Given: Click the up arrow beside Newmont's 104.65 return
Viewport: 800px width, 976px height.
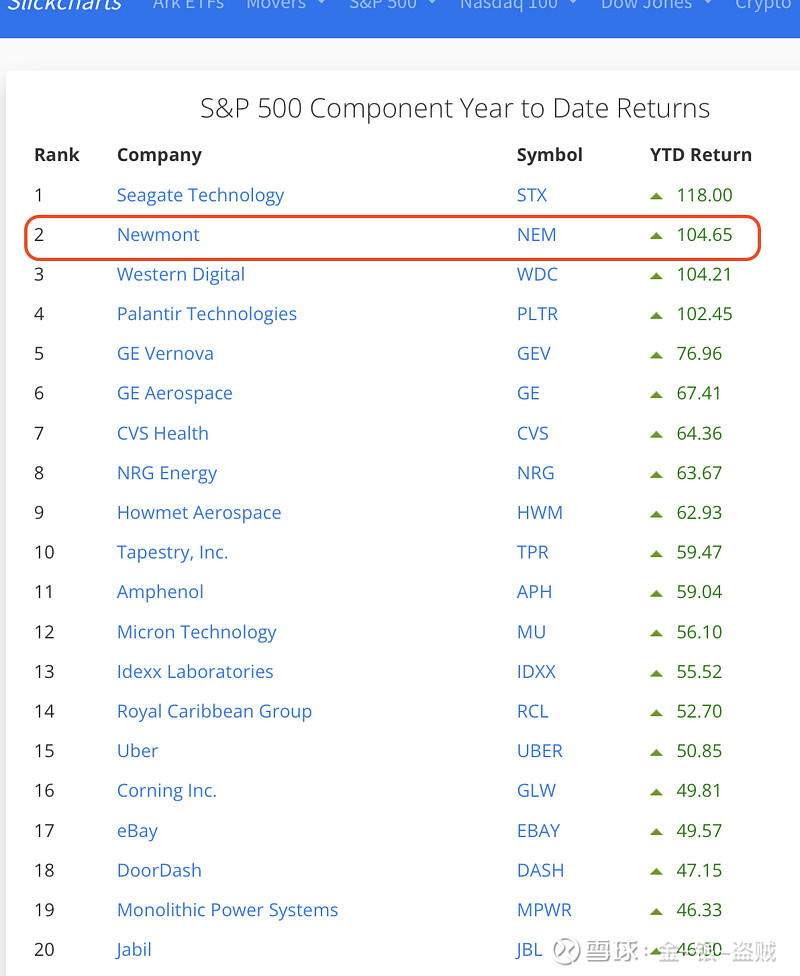Looking at the screenshot, I should pyautogui.click(x=656, y=236).
